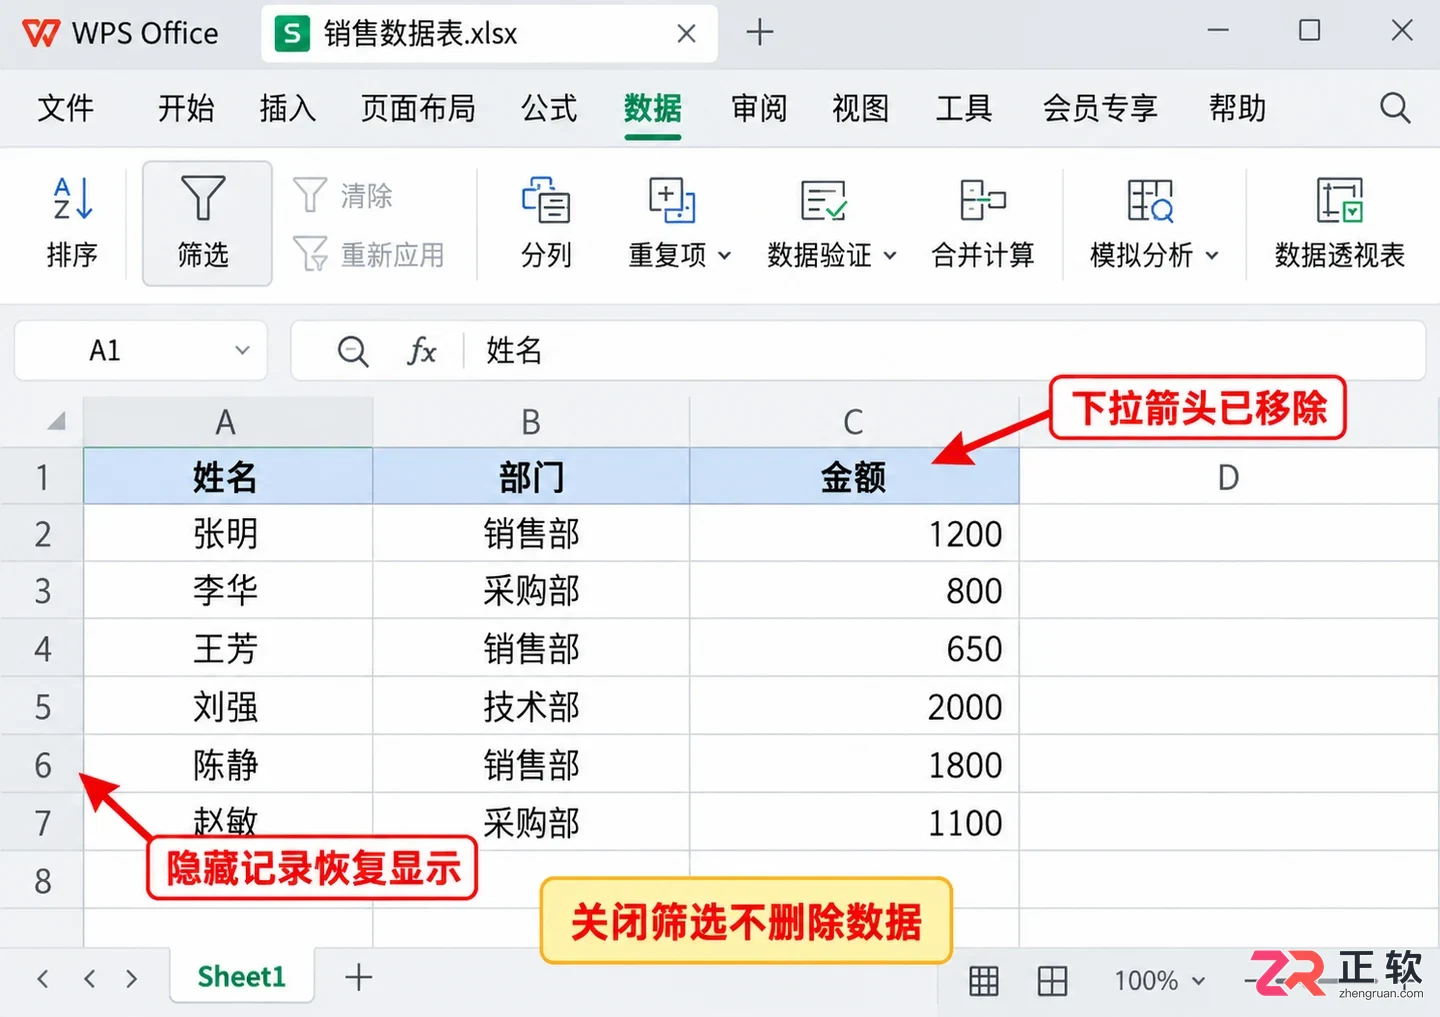Select the 技术部 cell
1440x1017 pixels.
click(x=531, y=707)
